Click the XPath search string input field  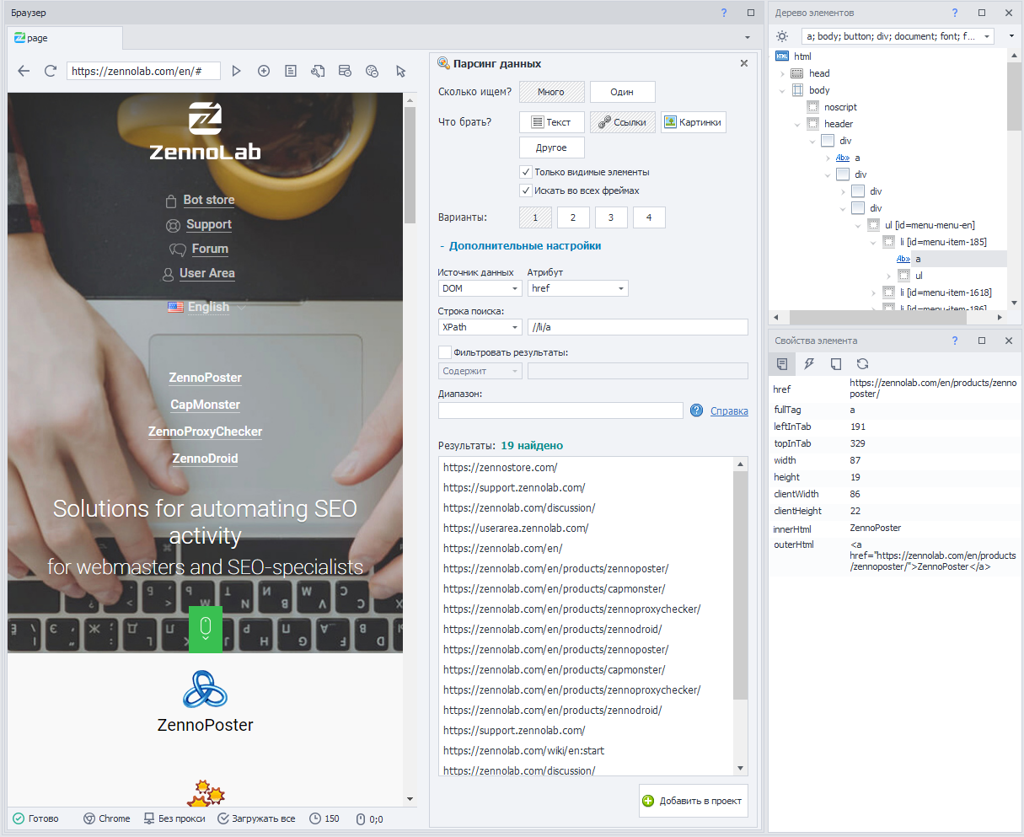click(637, 327)
